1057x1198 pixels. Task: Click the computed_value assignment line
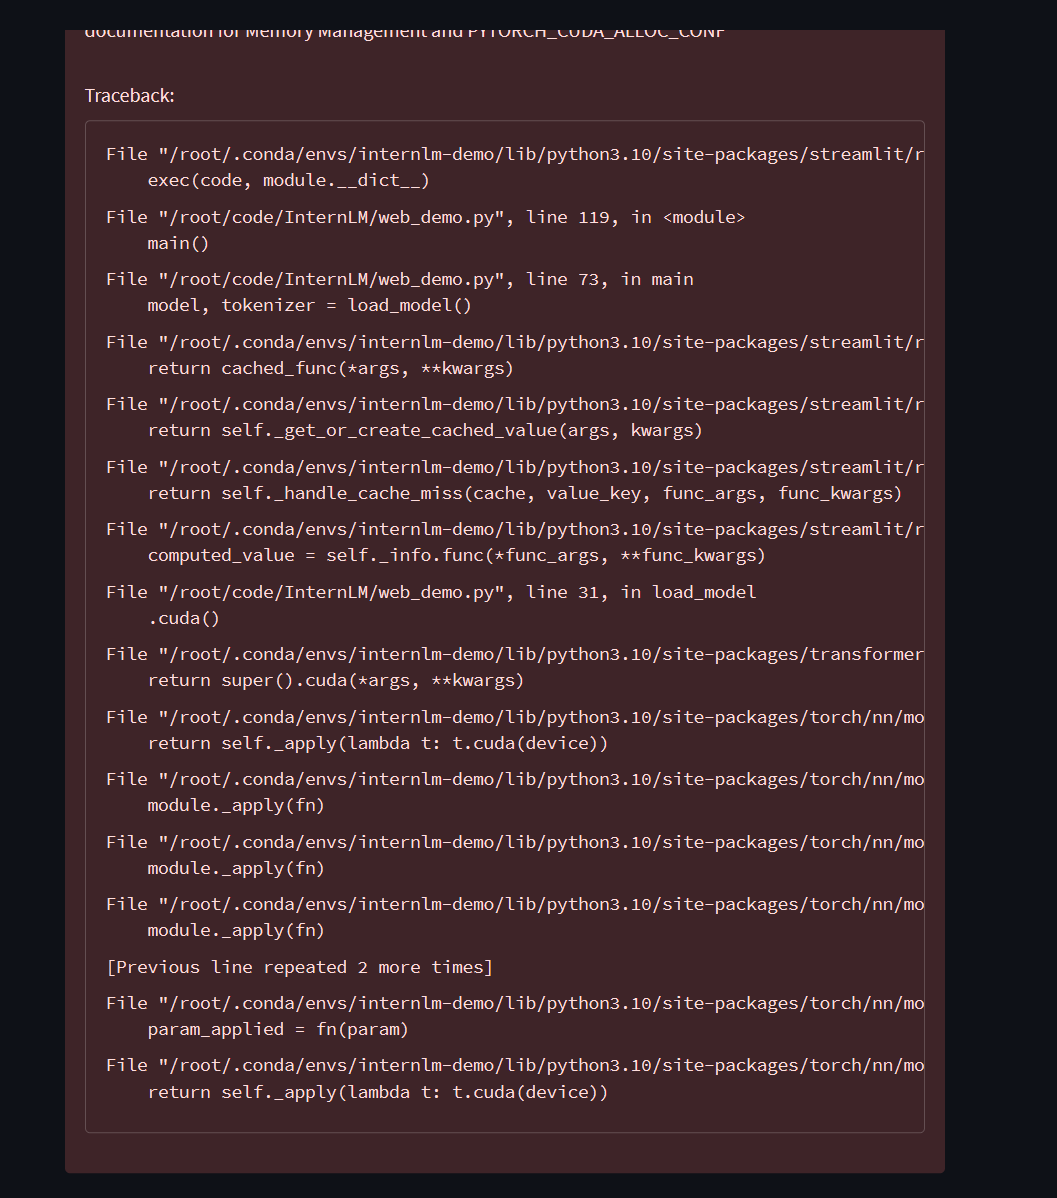point(456,555)
